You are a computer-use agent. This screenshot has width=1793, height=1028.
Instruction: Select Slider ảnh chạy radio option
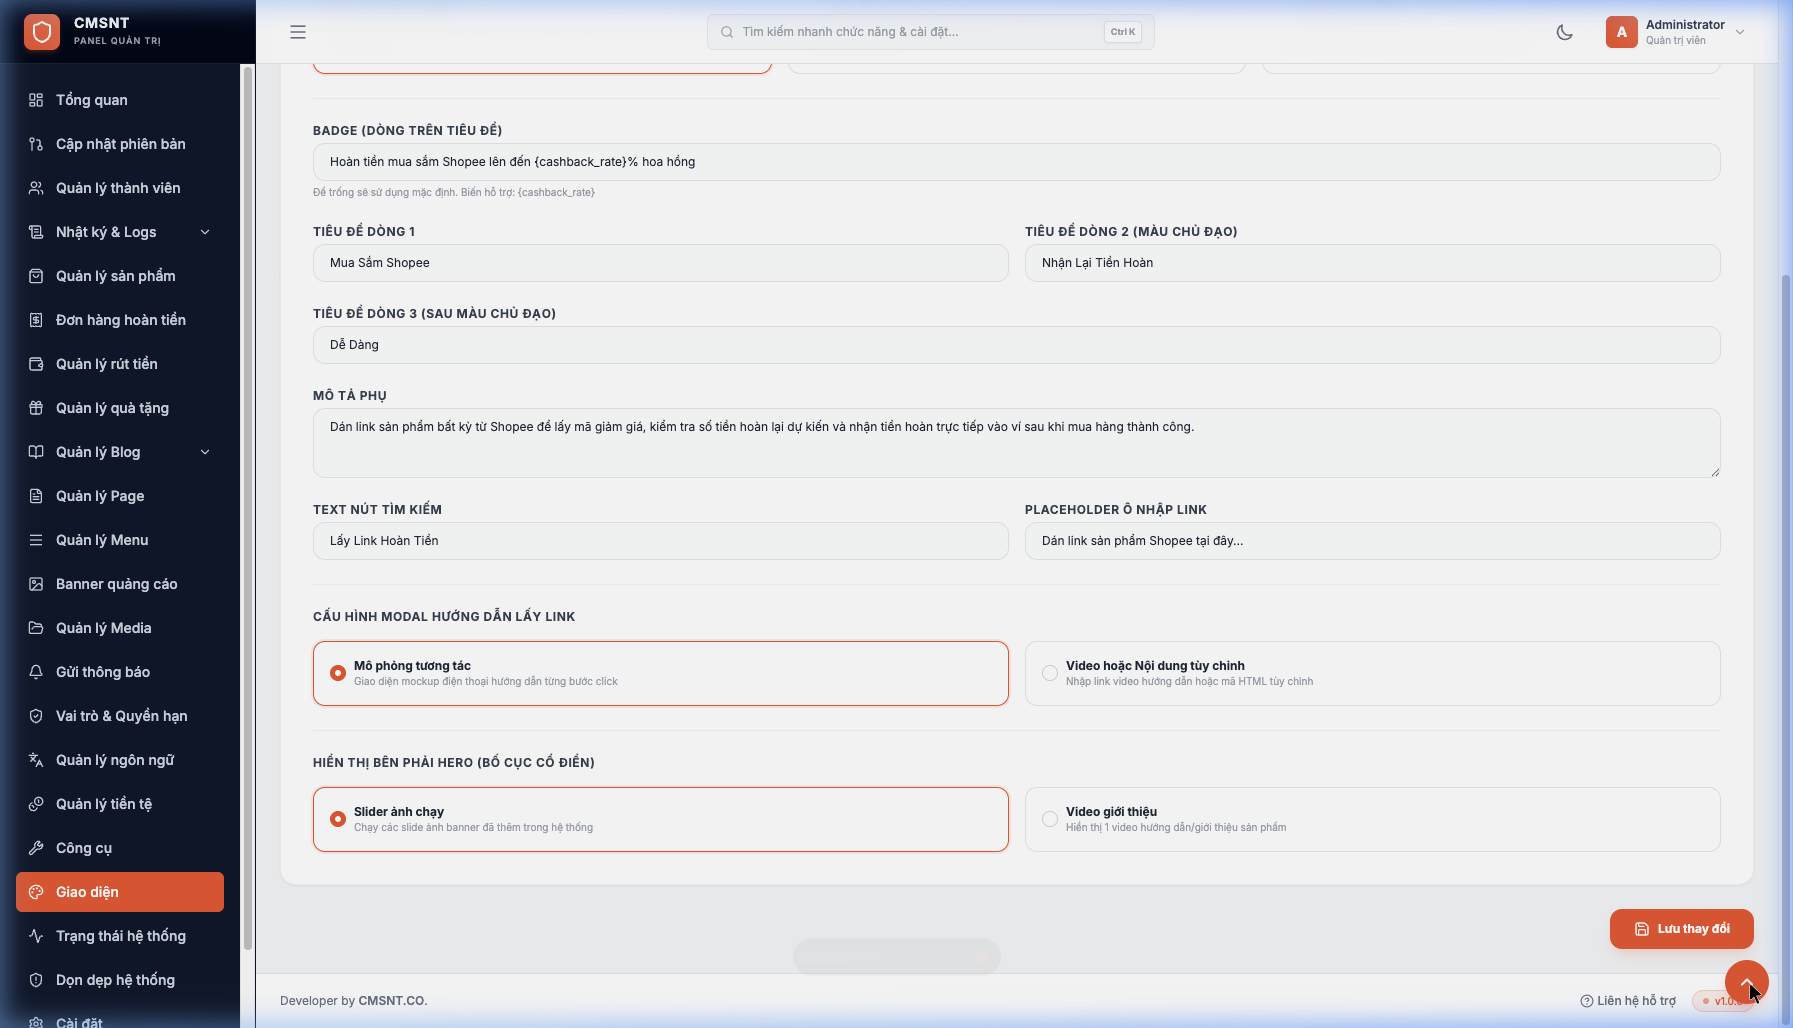pos(338,819)
